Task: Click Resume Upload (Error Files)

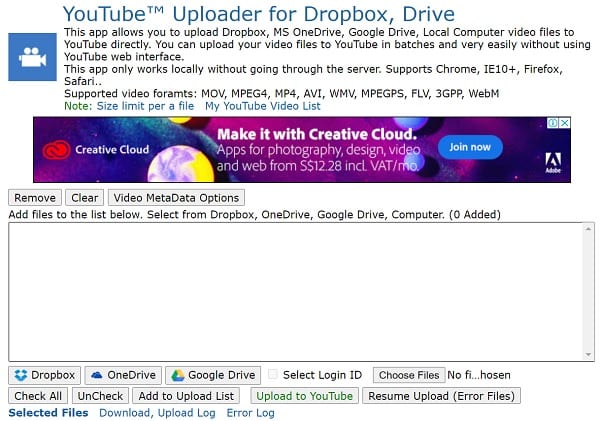Action: tap(441, 396)
